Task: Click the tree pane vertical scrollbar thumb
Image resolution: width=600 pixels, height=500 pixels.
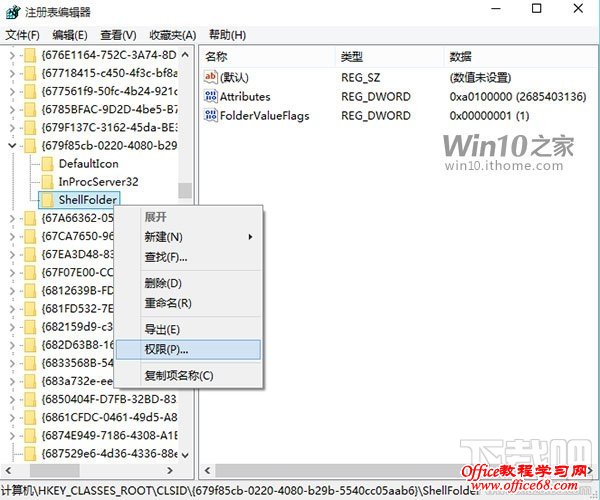Action: tap(185, 191)
